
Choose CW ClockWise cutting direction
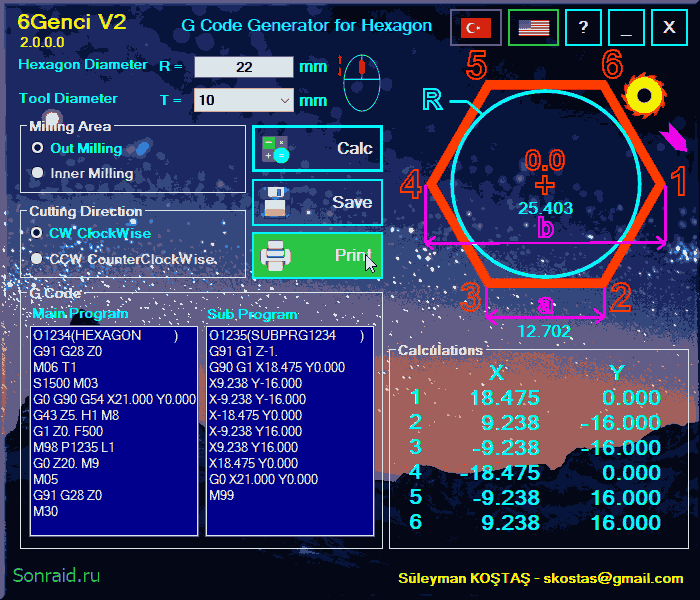(x=37, y=233)
